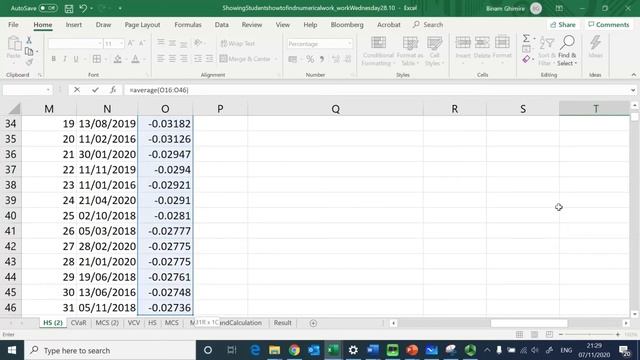Viewport: 640px width, 360px height.
Task: Click Increase Font Size icon
Action: (x=131, y=43)
